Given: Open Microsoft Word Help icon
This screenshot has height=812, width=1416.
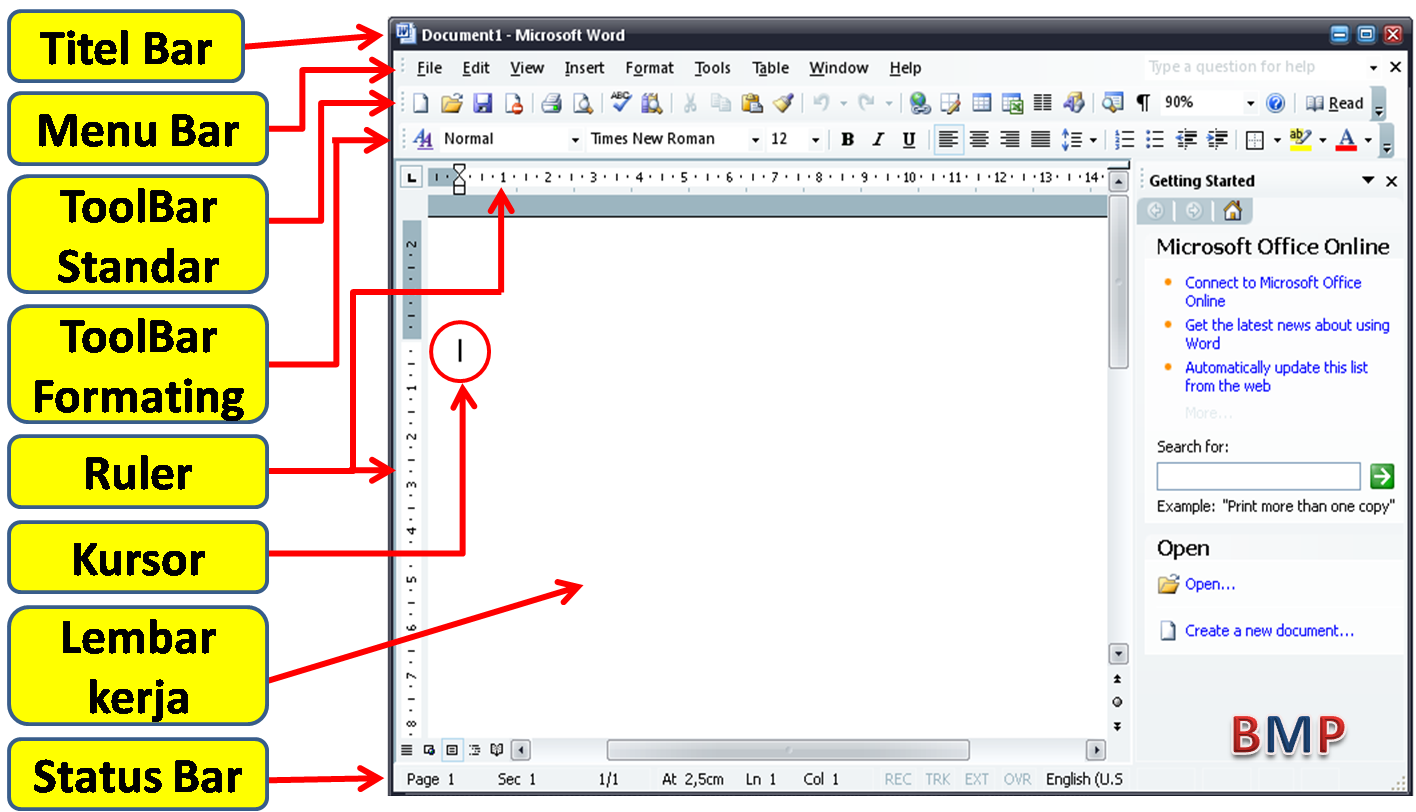Looking at the screenshot, I should 1275,103.
